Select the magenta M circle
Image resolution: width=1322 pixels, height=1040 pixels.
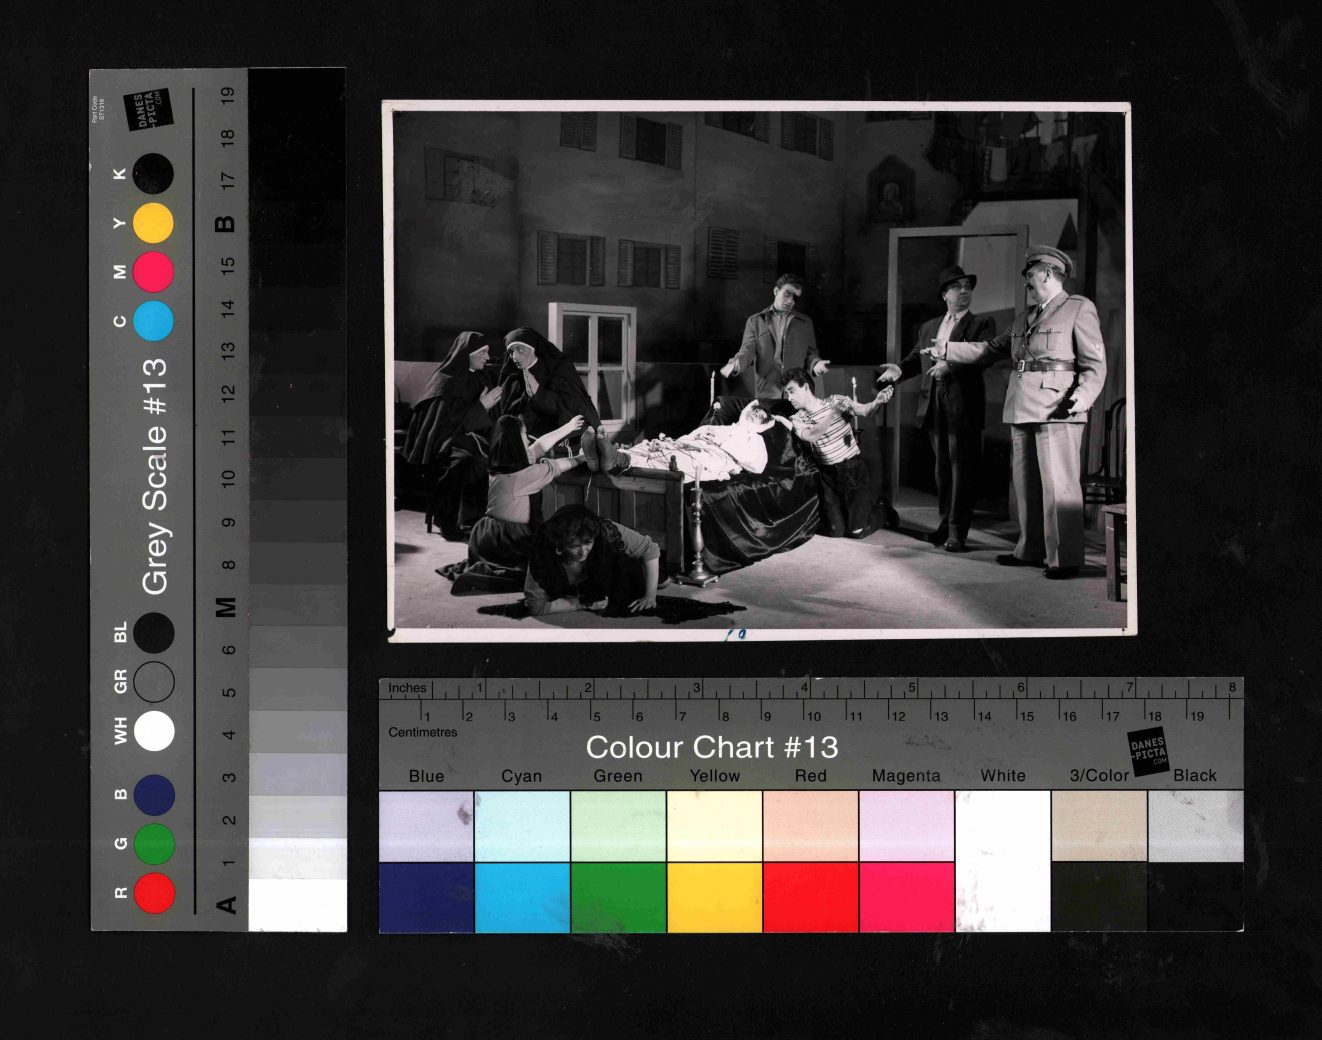153,272
